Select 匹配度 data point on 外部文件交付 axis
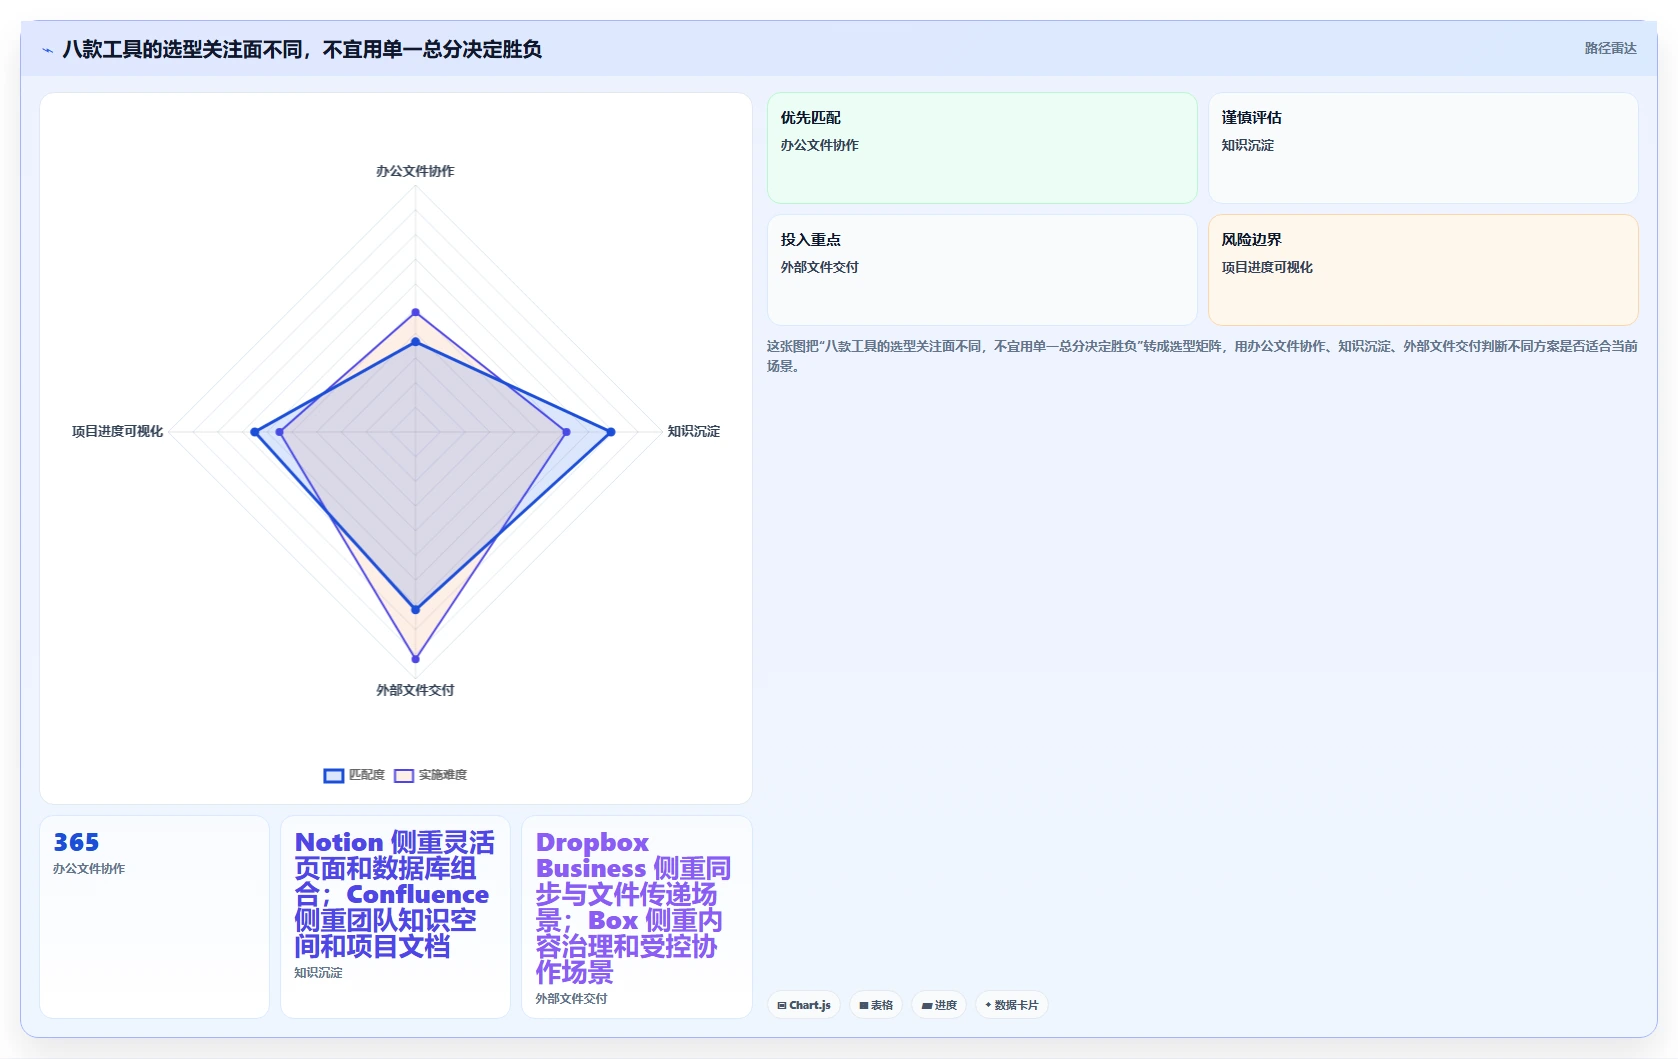 click(416, 609)
